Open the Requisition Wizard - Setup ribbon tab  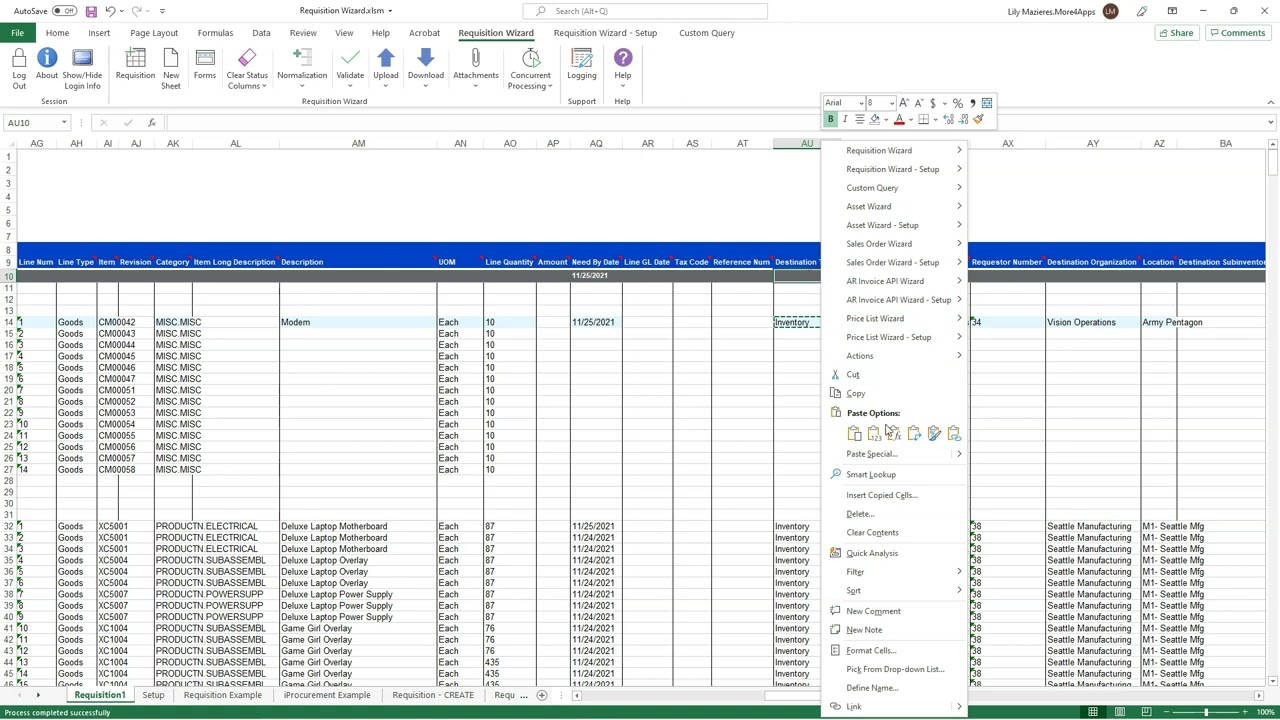[605, 33]
